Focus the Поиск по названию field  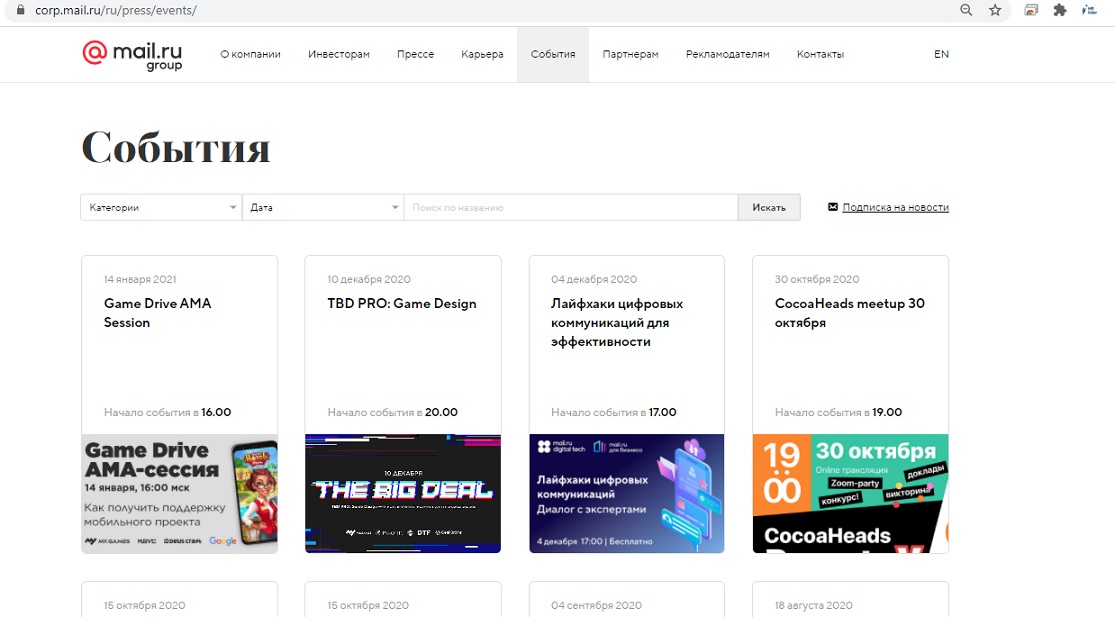571,208
